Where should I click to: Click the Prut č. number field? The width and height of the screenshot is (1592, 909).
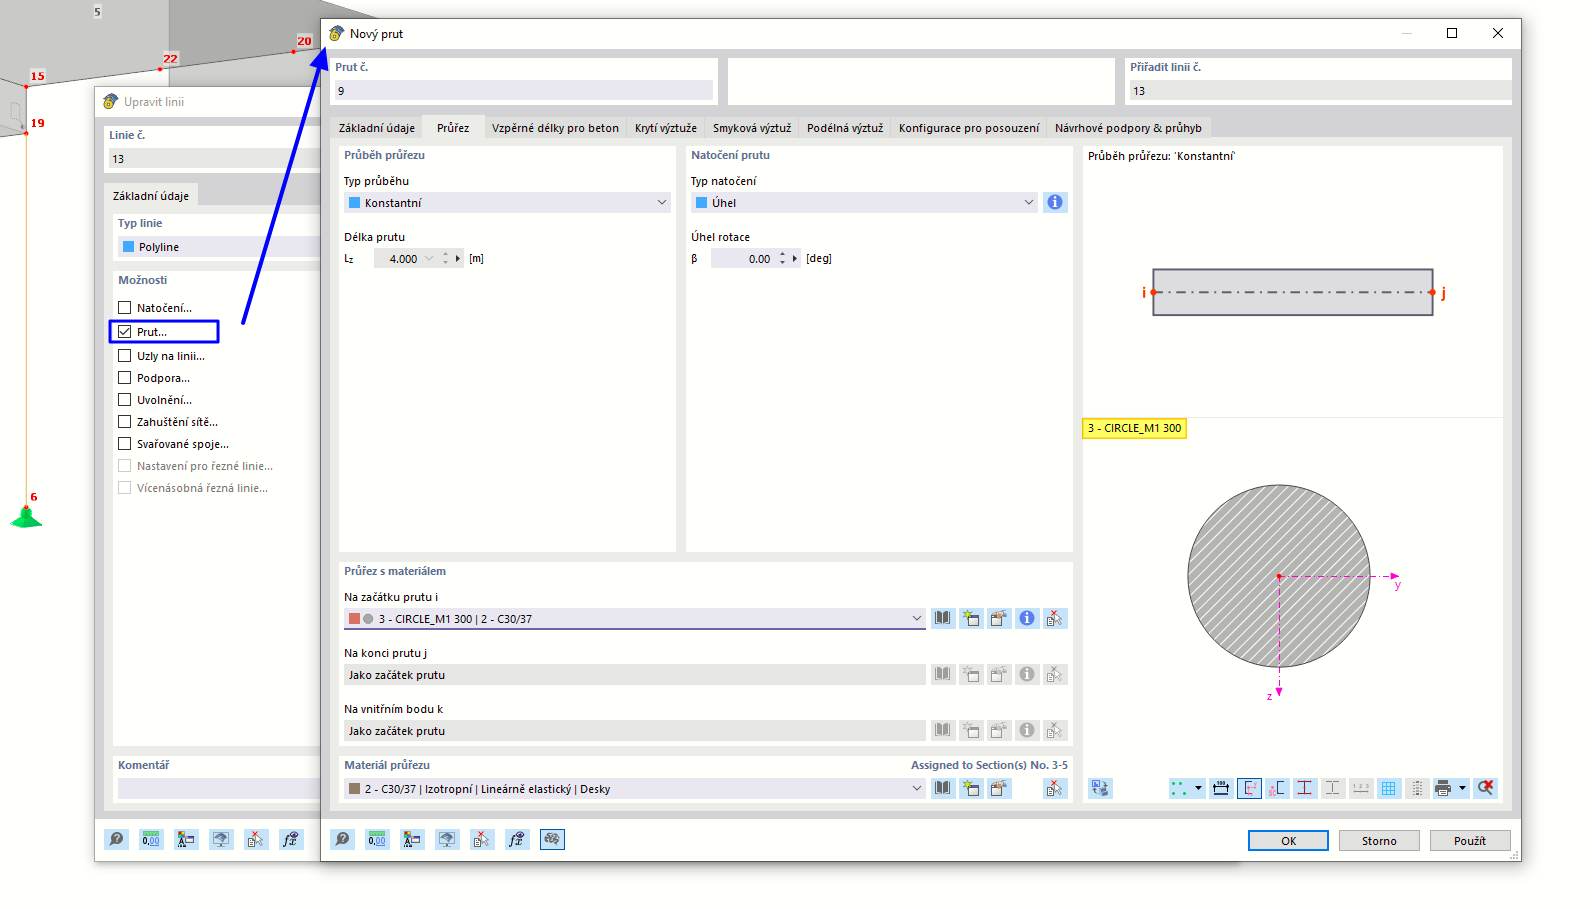524,91
